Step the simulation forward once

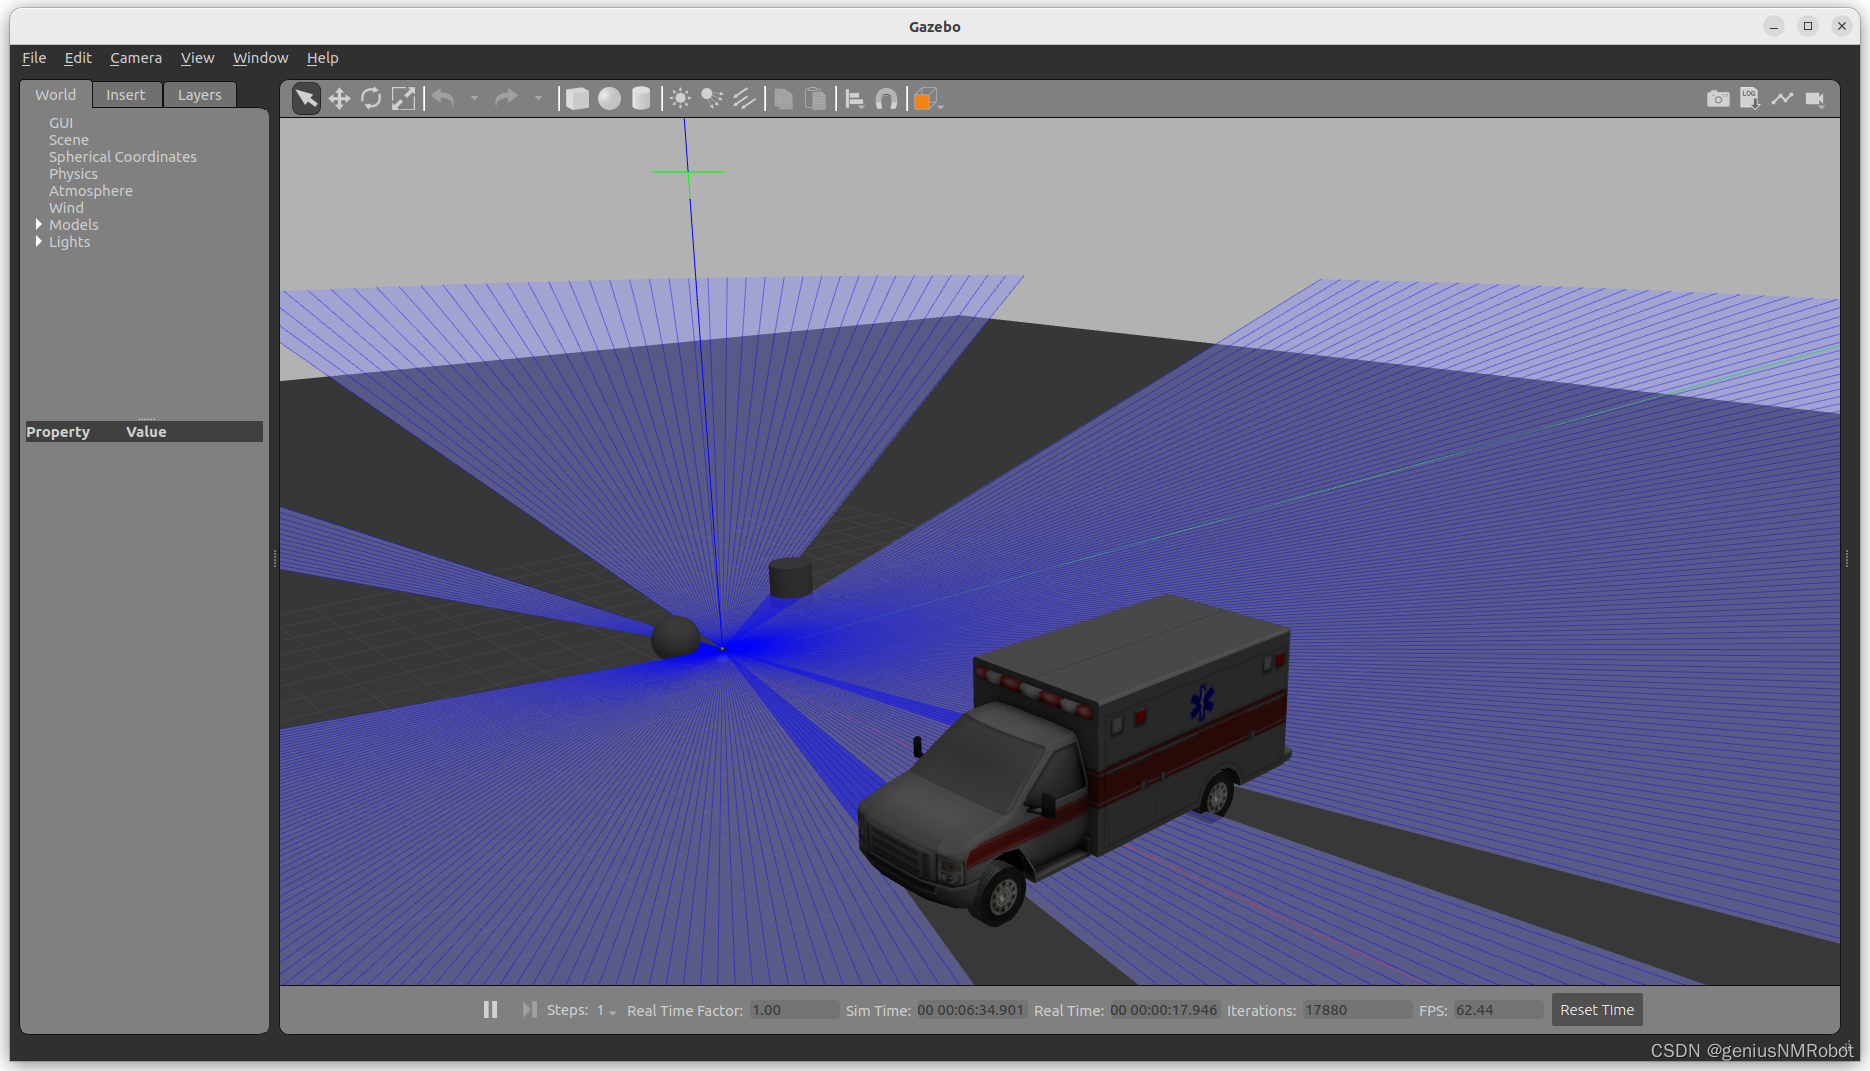click(x=529, y=1009)
